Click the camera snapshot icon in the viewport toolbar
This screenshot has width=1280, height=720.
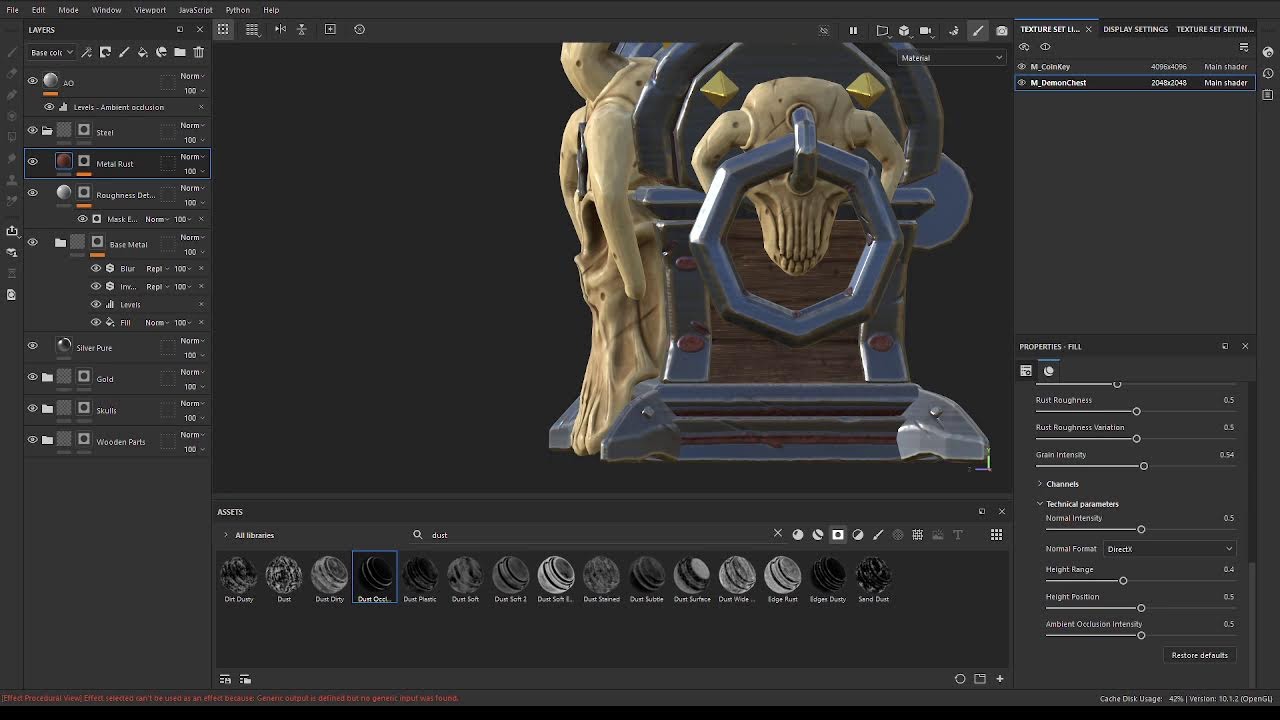point(1001,30)
